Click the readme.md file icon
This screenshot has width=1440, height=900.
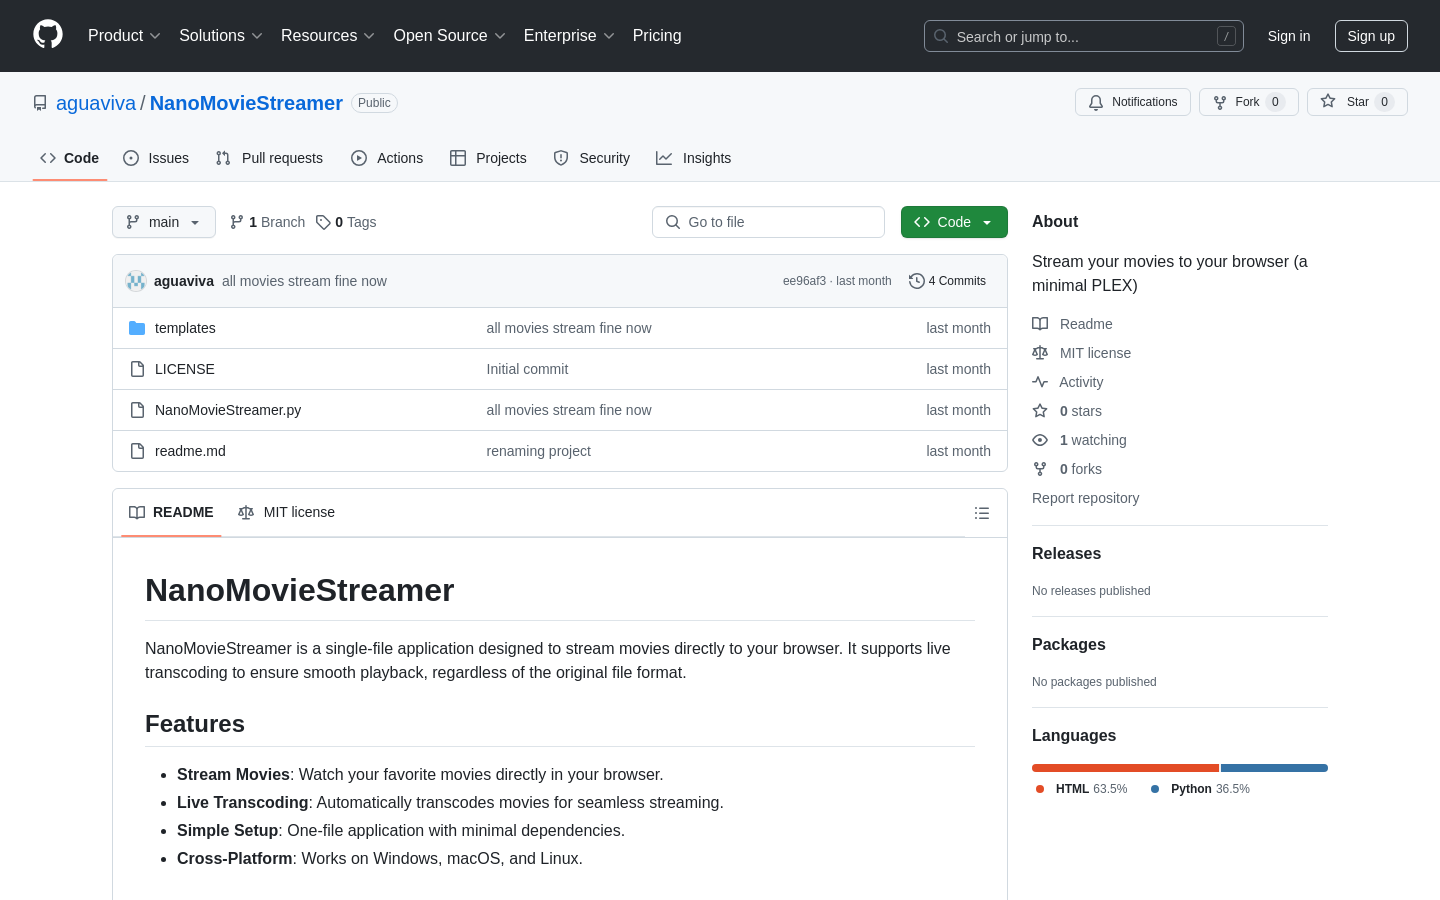[137, 451]
